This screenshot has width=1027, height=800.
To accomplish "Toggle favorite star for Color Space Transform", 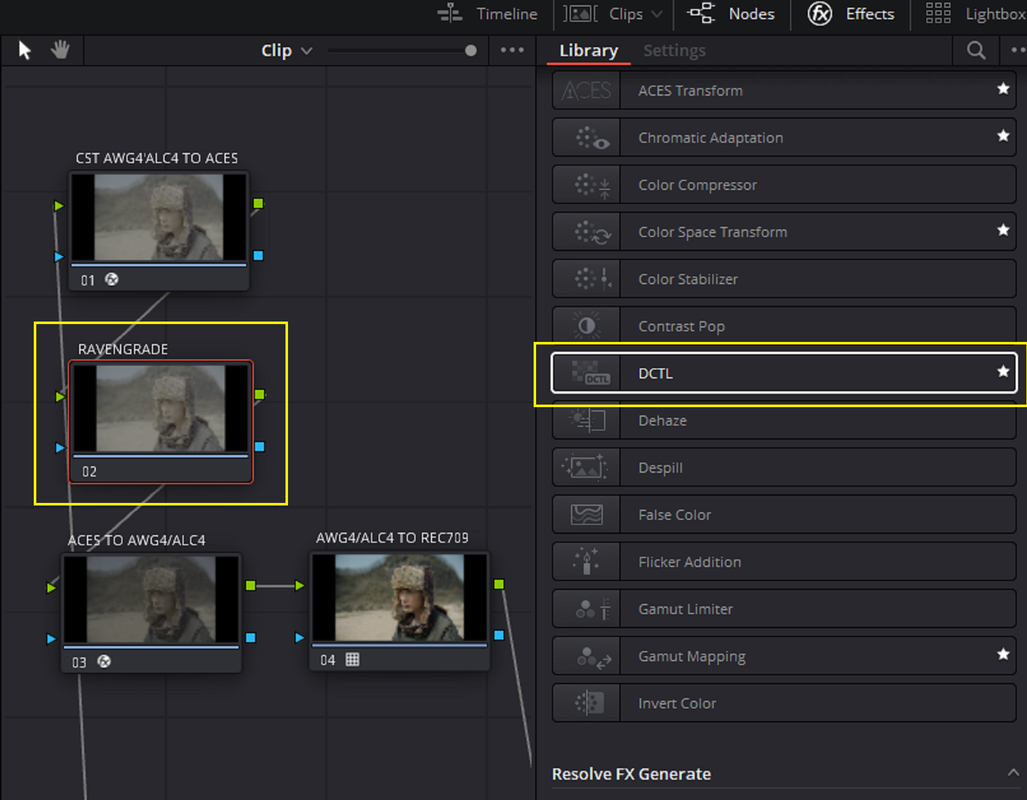I will click(x=1003, y=231).
